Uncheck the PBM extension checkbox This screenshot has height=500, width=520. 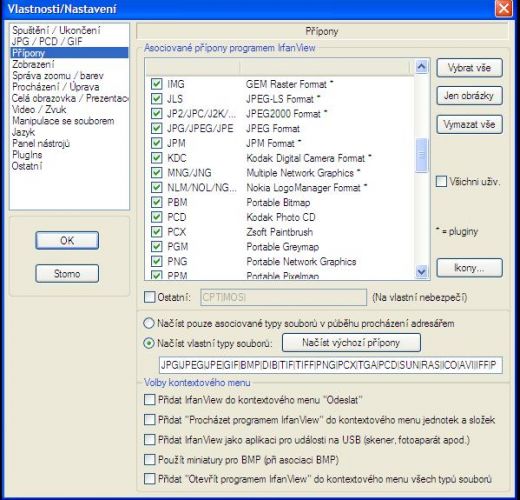tap(157, 202)
